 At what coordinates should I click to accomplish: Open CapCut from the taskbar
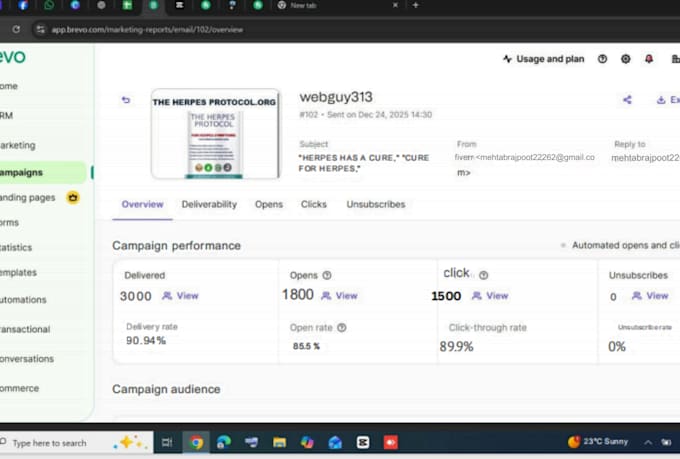(x=363, y=443)
